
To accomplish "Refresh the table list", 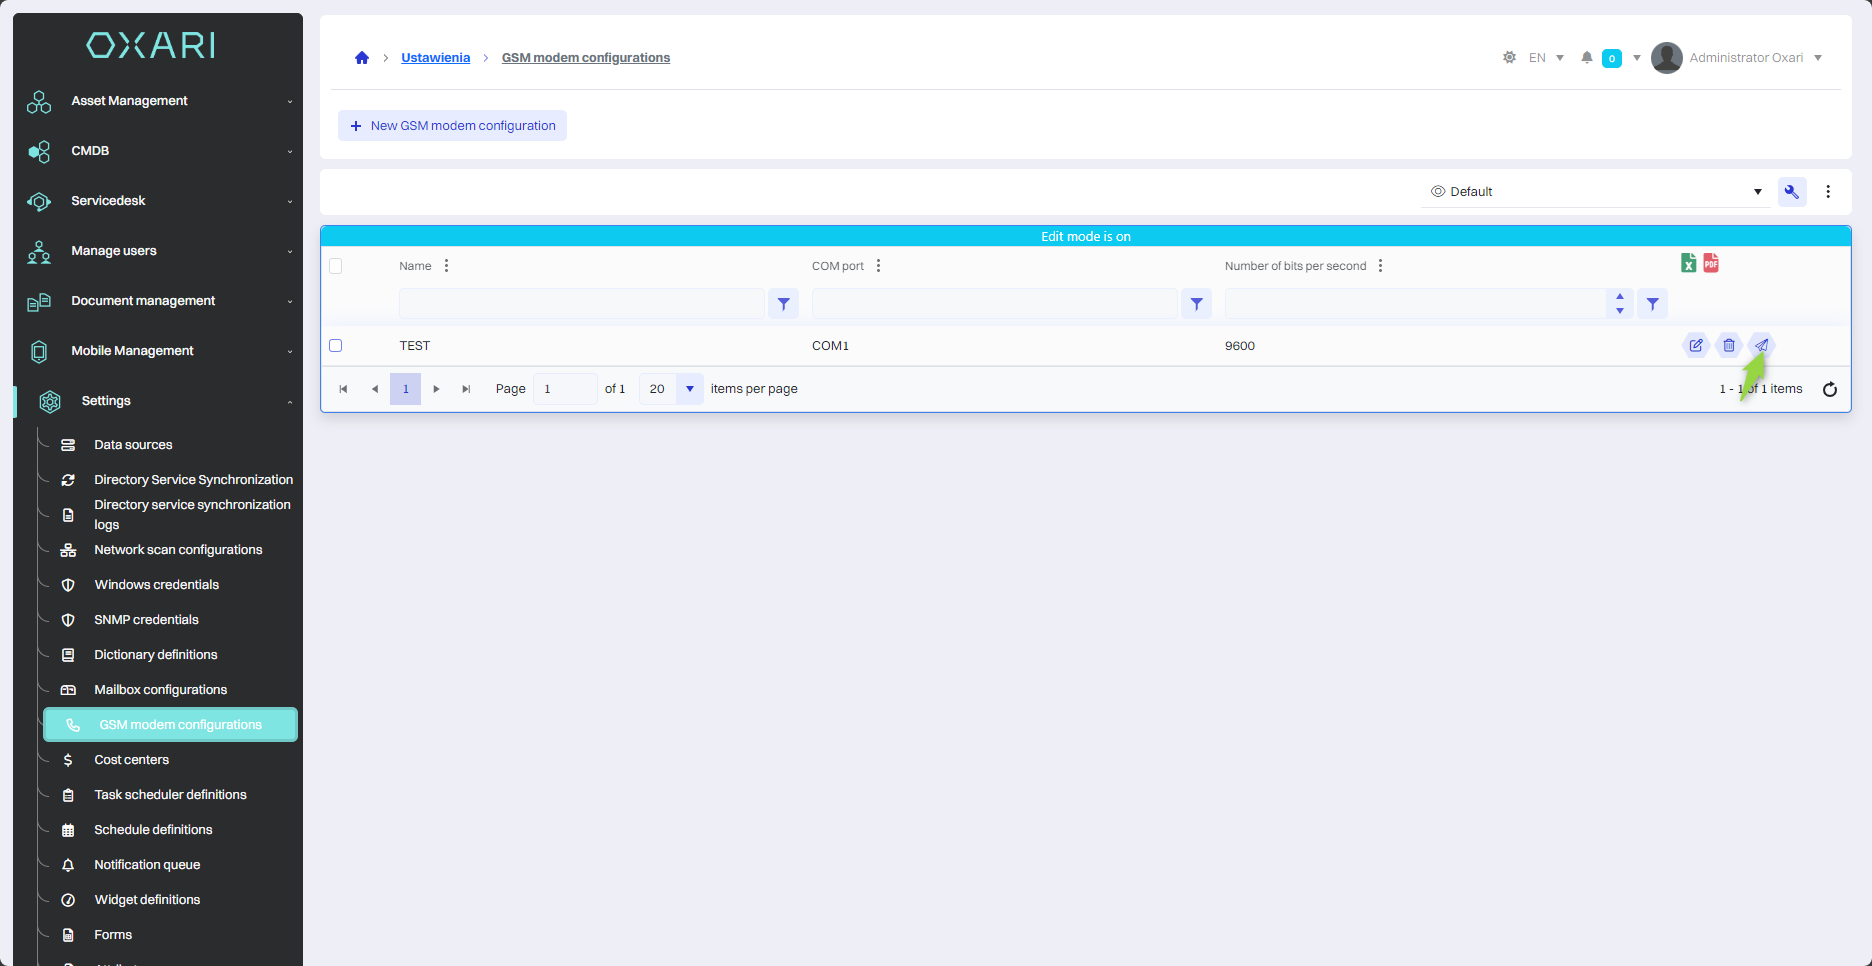I will (x=1829, y=389).
